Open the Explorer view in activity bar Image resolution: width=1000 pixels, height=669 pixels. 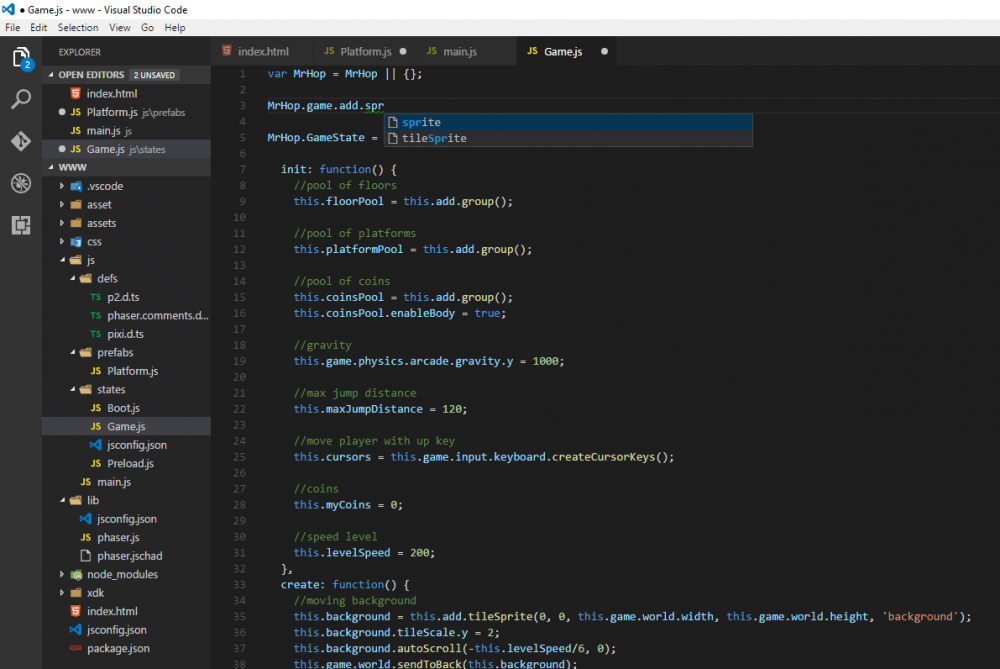(20, 58)
